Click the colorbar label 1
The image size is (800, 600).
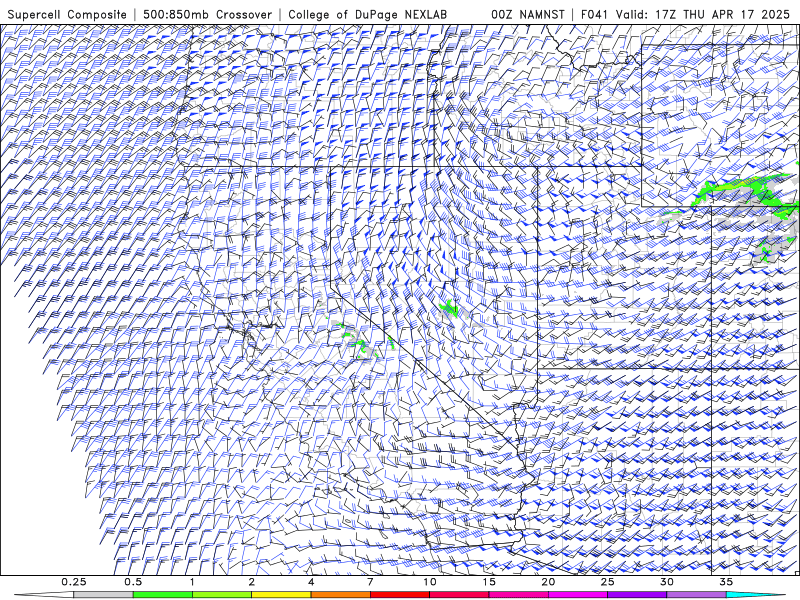pos(192,582)
